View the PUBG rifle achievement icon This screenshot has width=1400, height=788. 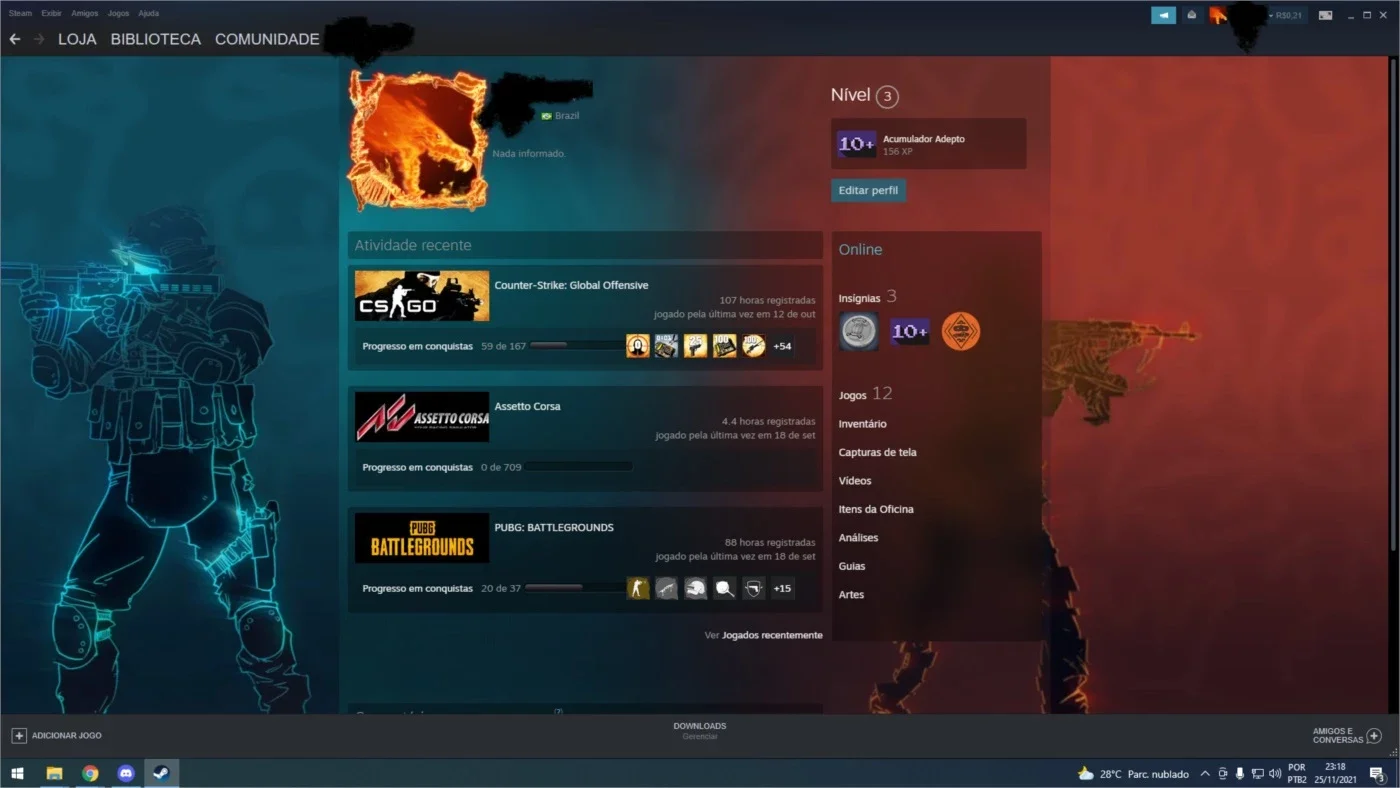coord(667,588)
